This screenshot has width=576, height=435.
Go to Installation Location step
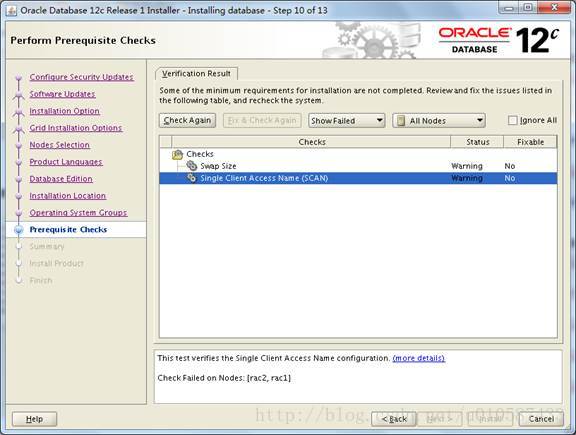[x=68, y=195]
